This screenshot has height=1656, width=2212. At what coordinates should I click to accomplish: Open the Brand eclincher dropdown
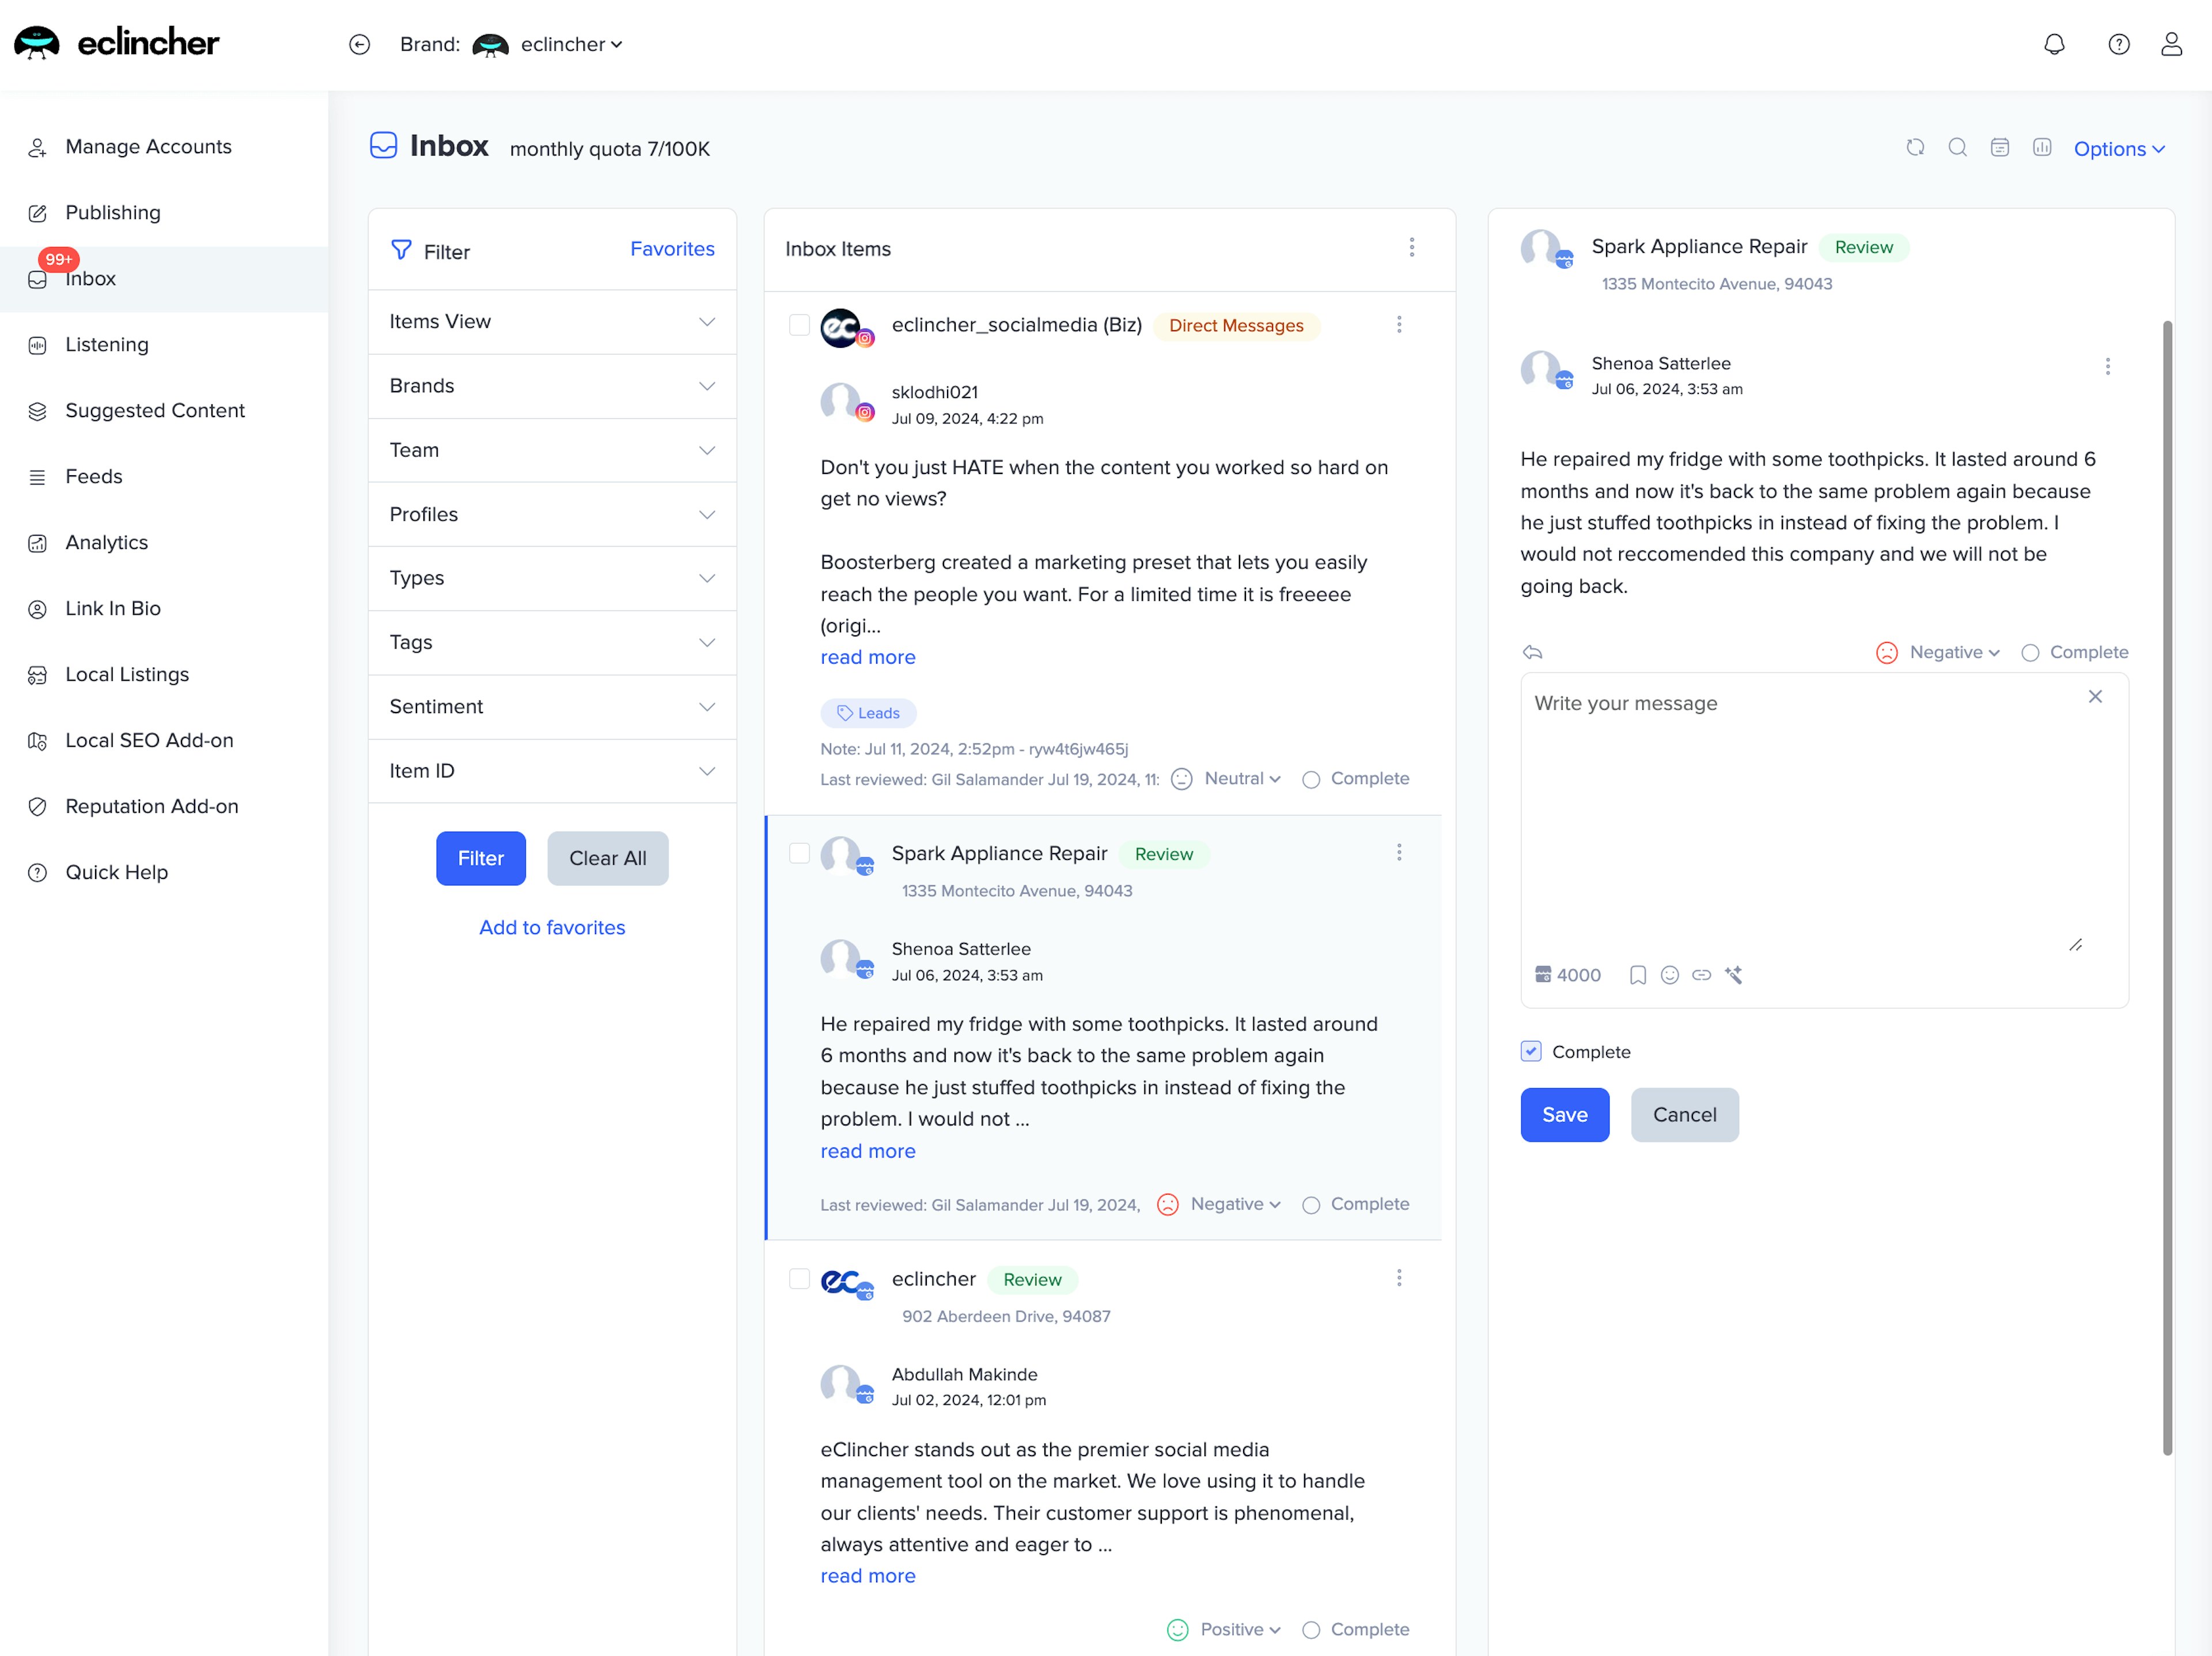pos(548,44)
